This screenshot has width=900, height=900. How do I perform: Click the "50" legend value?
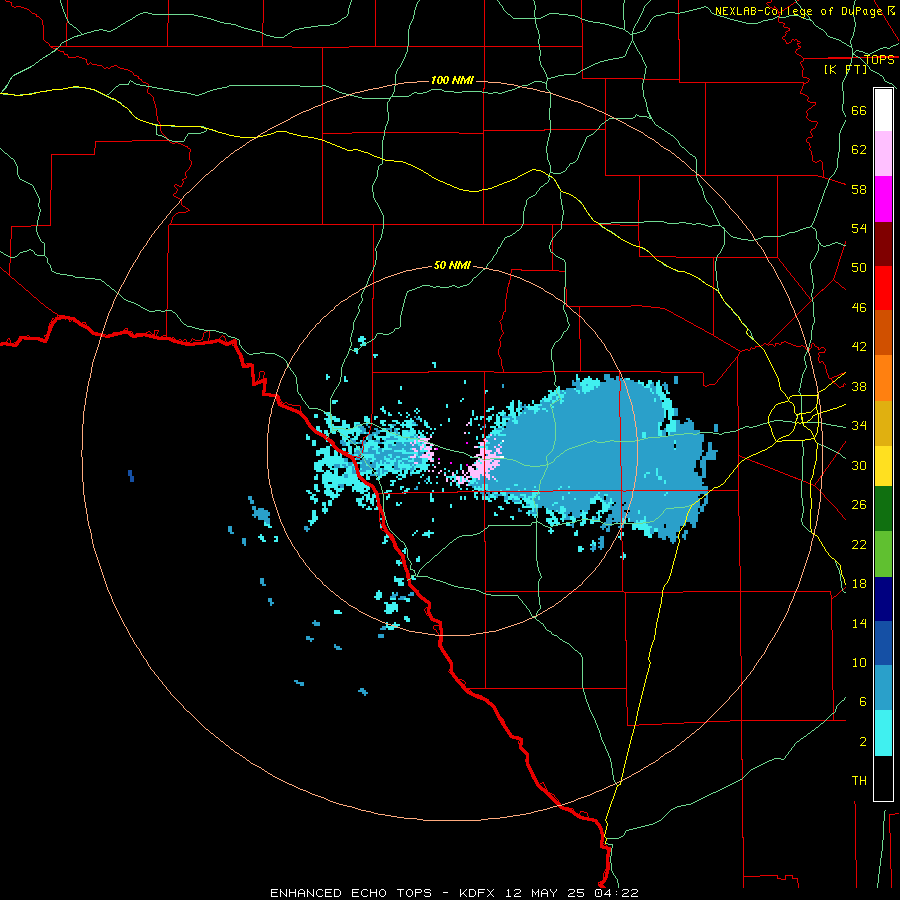click(x=859, y=268)
